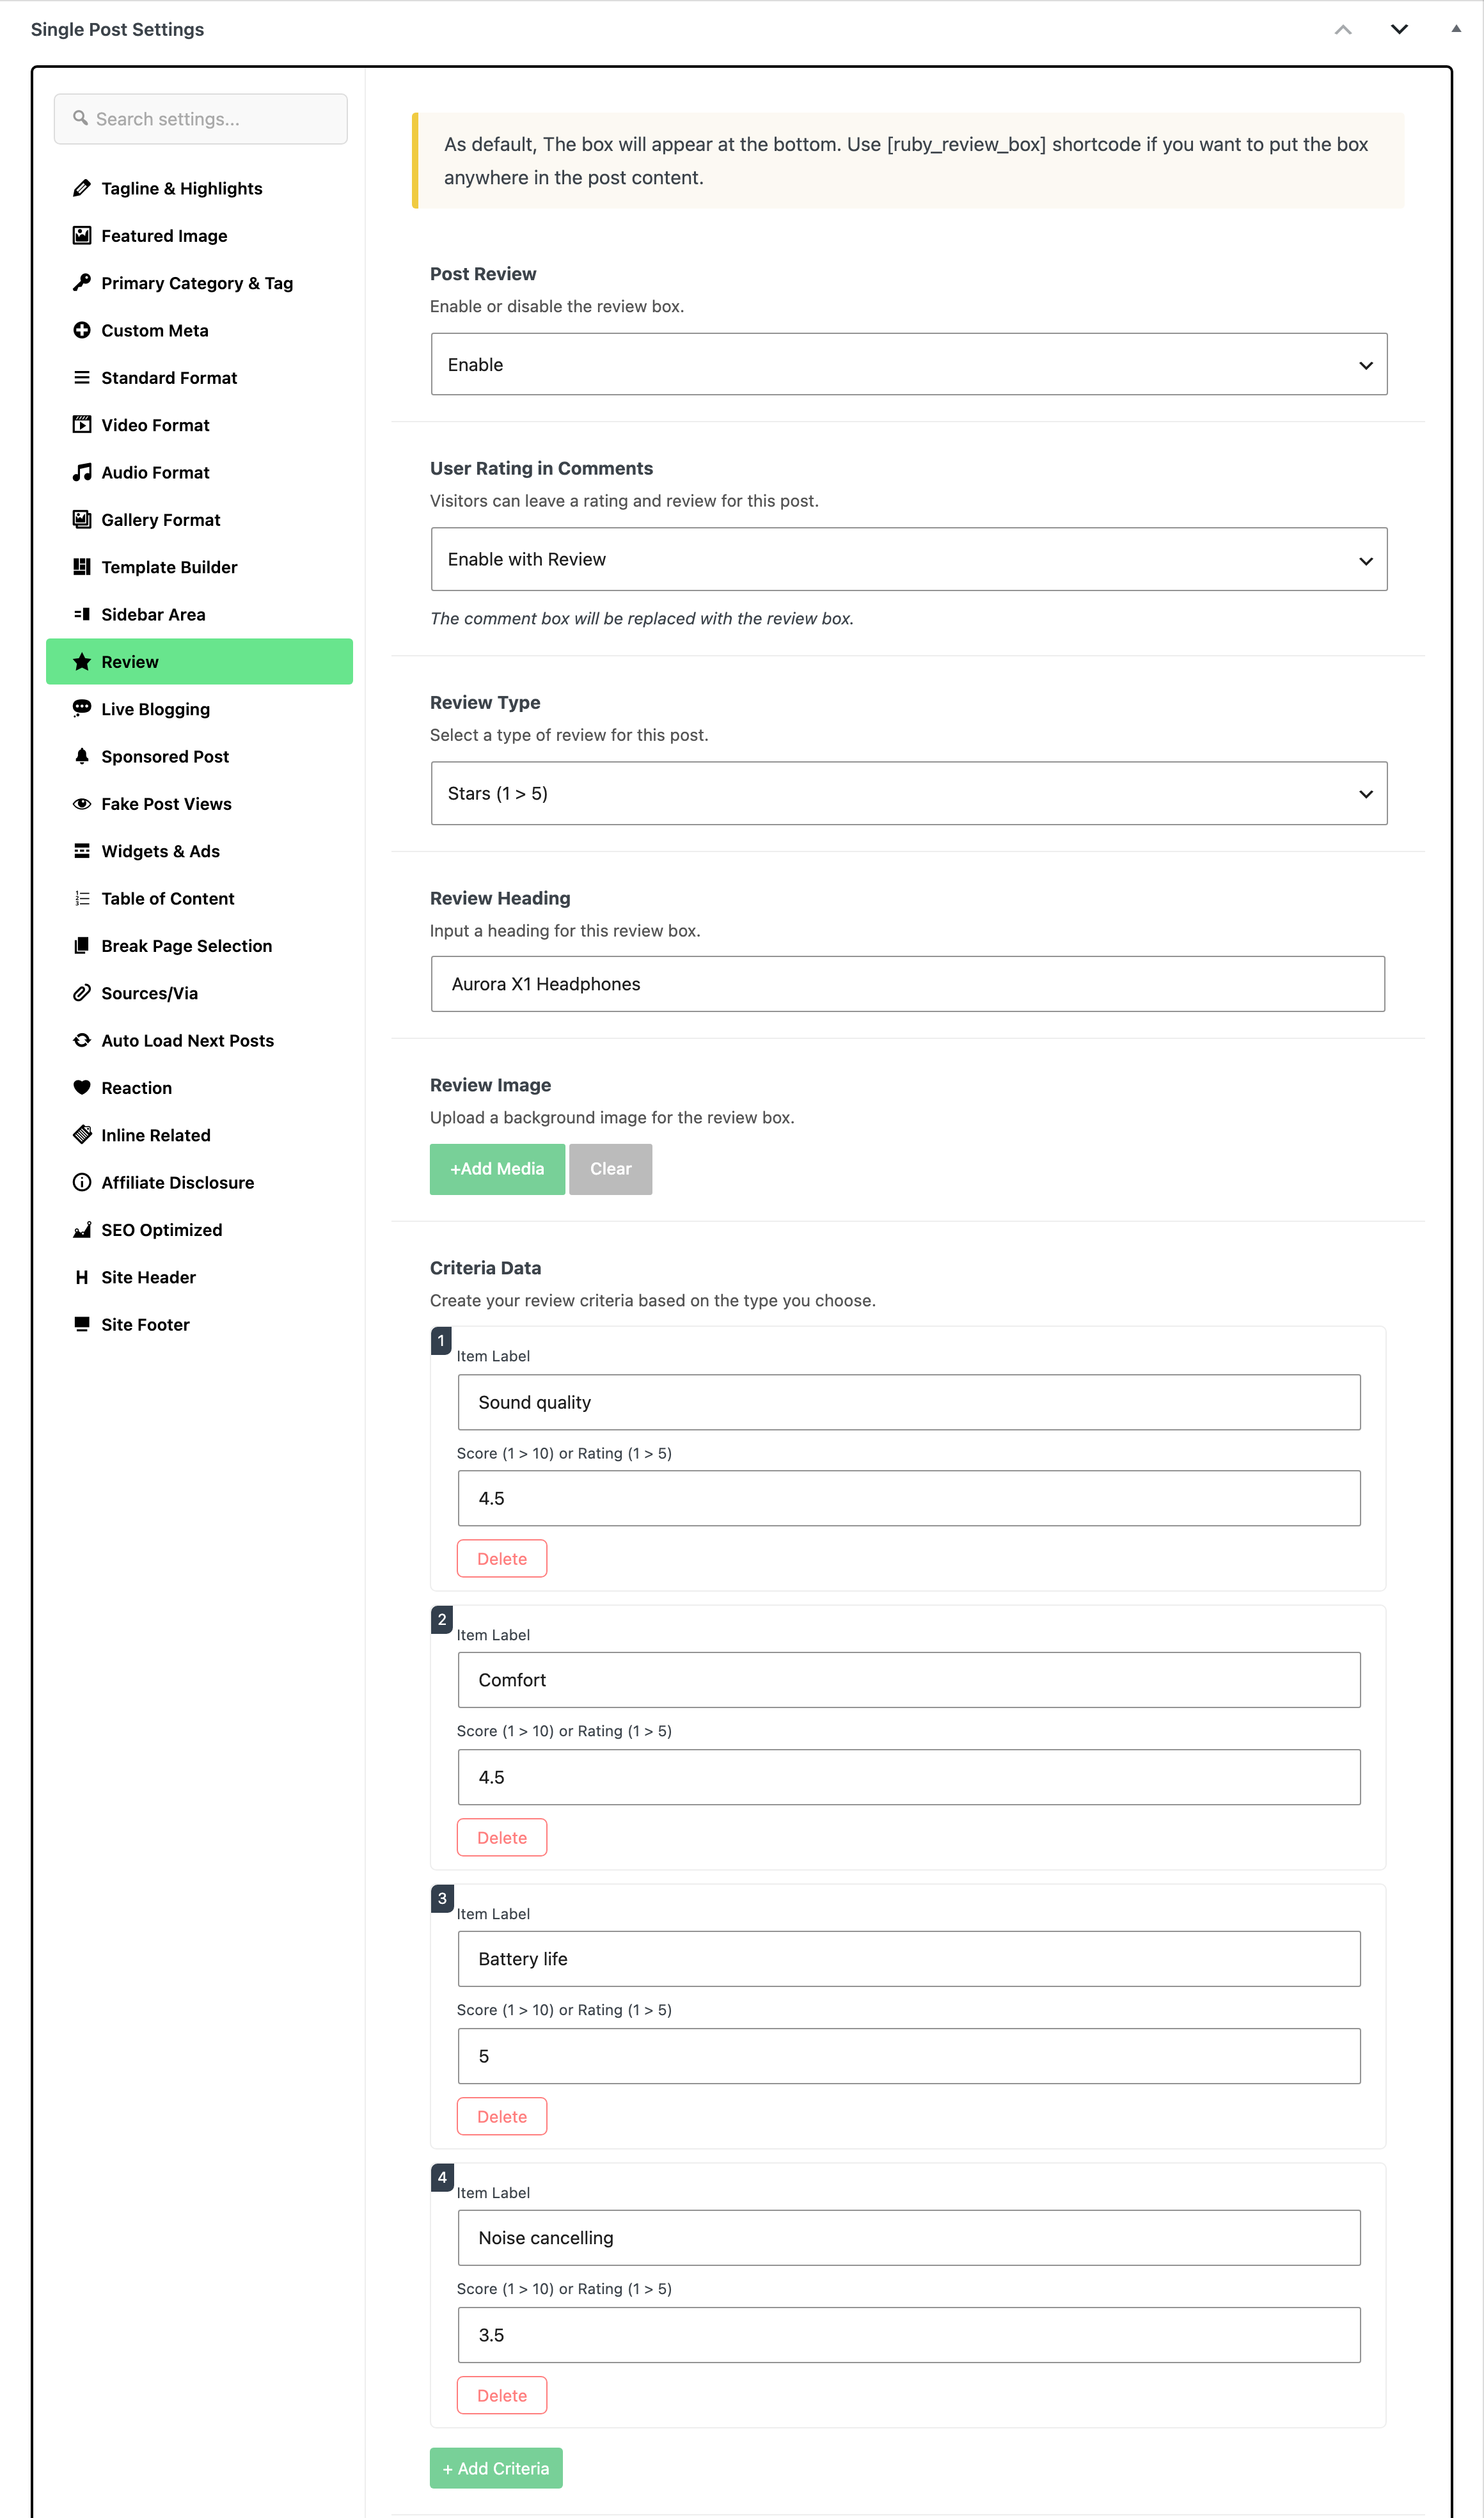Open the Post Review dropdown
This screenshot has width=1484, height=2518.
coord(908,364)
